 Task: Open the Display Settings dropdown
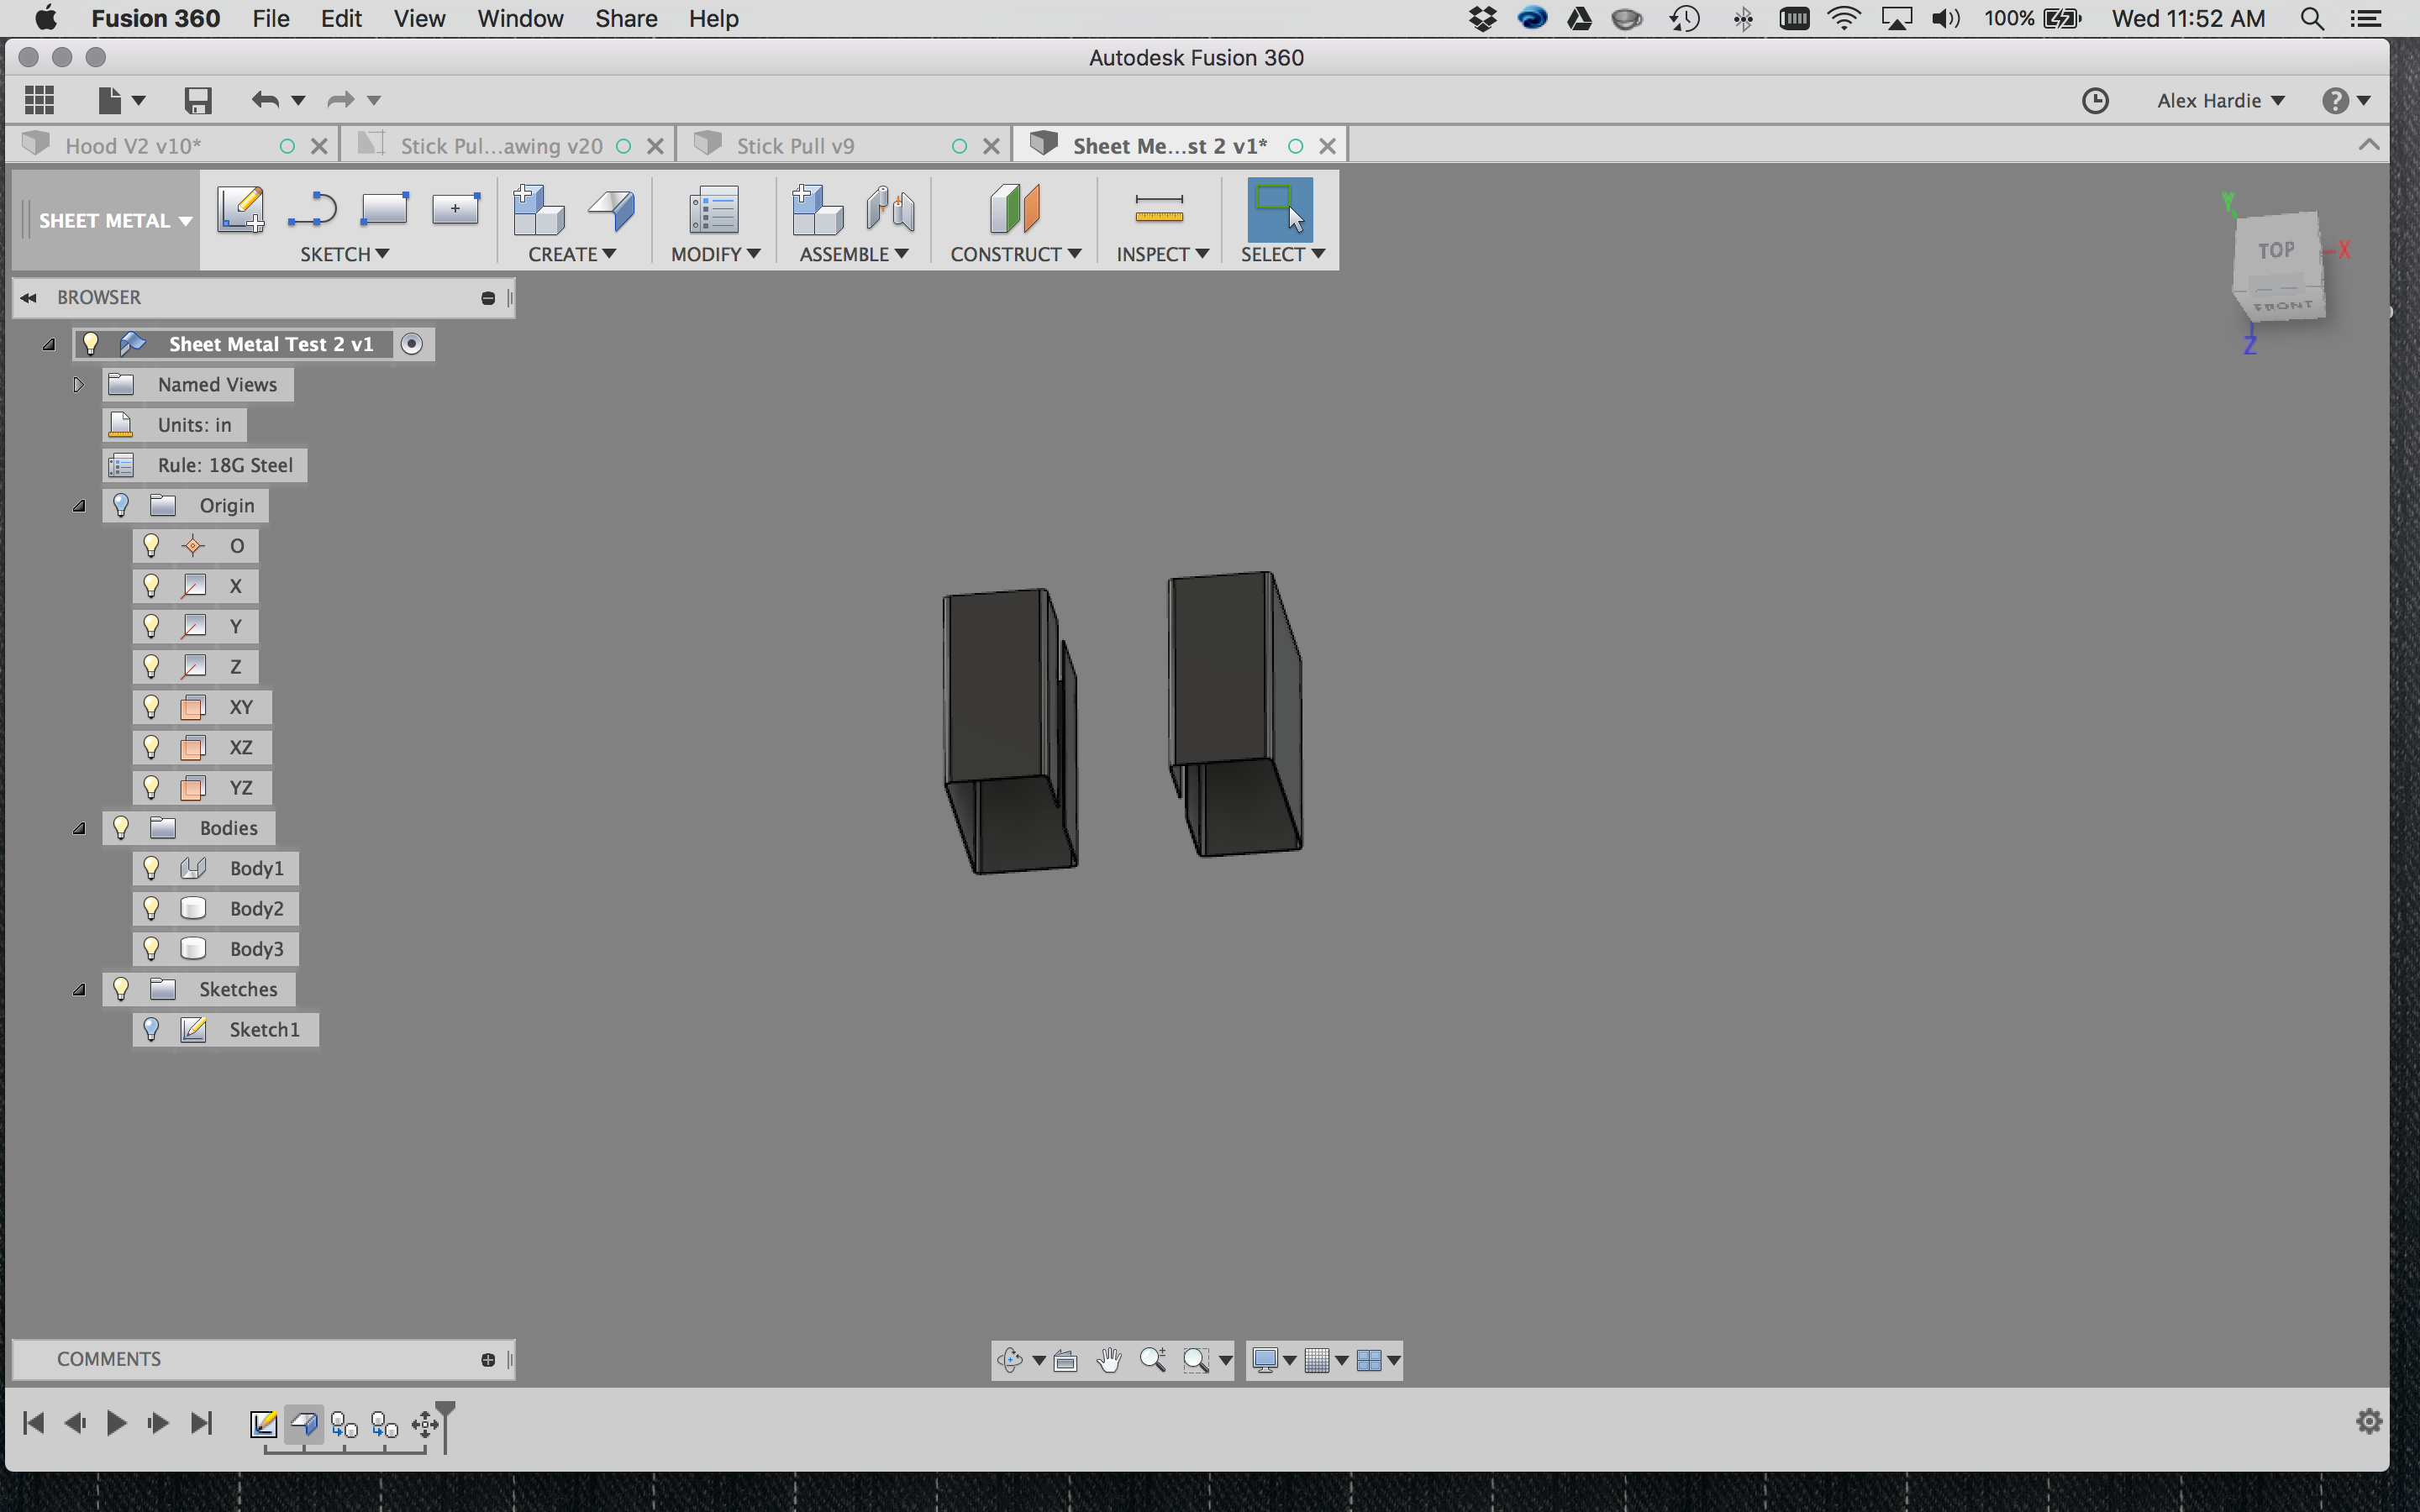[x=1274, y=1360]
